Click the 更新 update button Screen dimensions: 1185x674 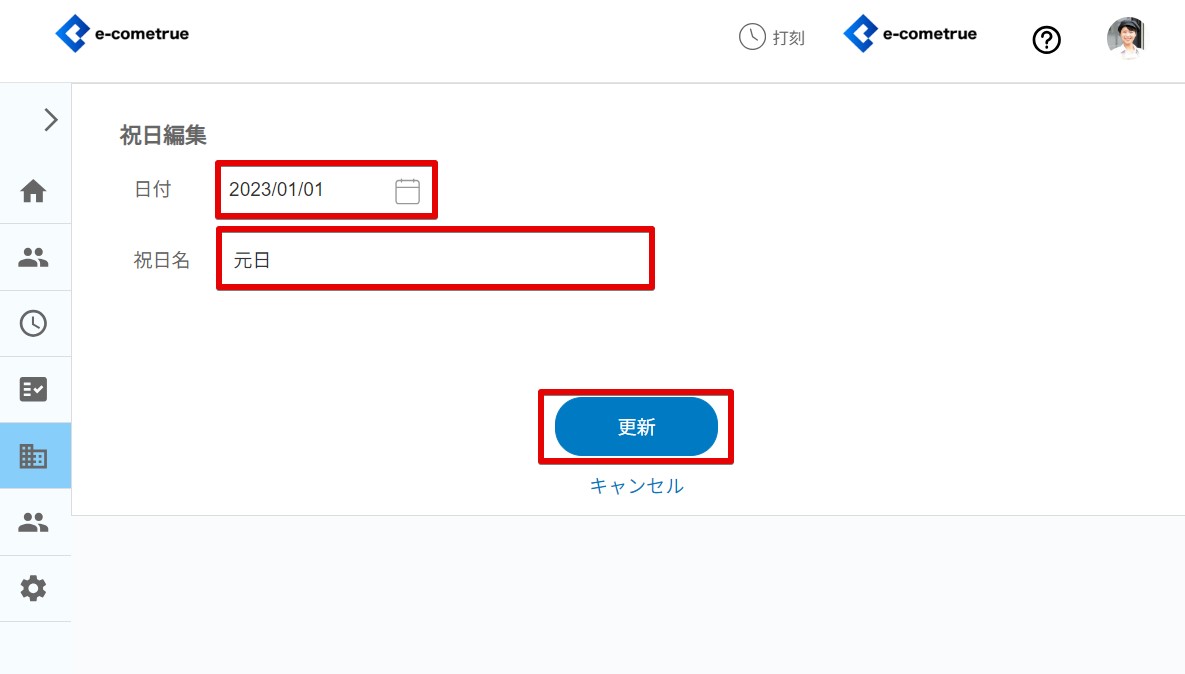tap(636, 427)
